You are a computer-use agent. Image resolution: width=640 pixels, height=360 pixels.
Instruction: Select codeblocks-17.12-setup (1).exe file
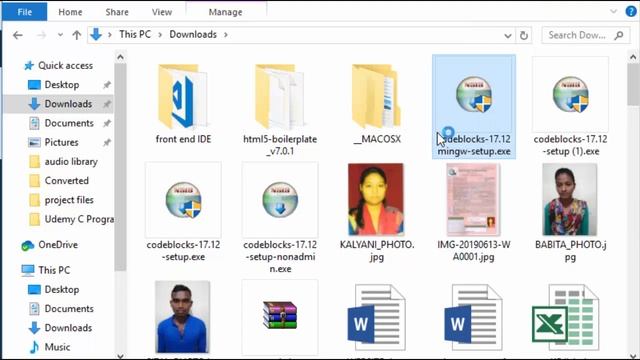click(570, 107)
